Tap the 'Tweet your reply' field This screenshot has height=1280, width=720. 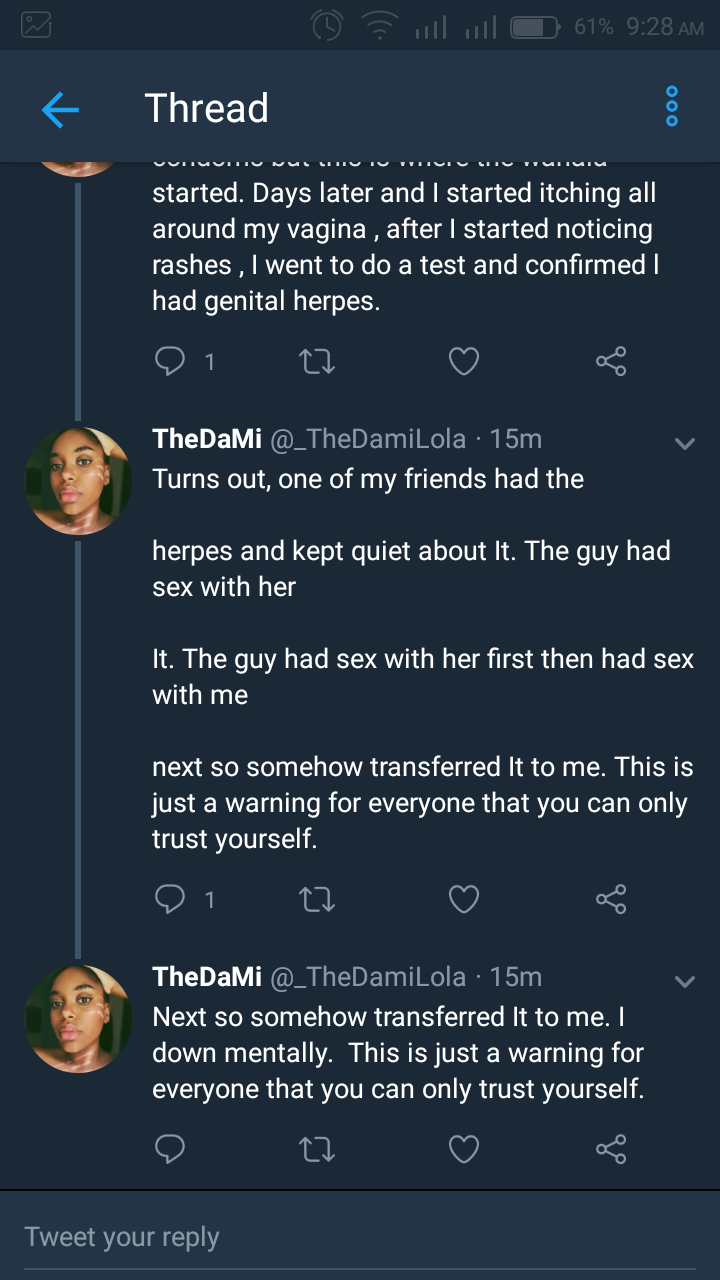point(360,1237)
